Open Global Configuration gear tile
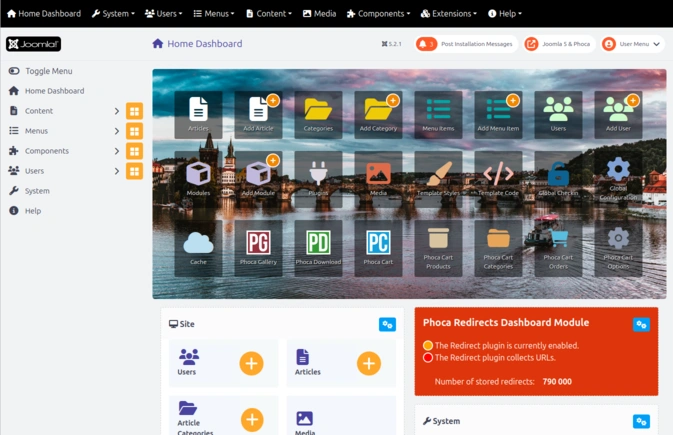Image resolution: width=673 pixels, height=435 pixels. (x=618, y=178)
